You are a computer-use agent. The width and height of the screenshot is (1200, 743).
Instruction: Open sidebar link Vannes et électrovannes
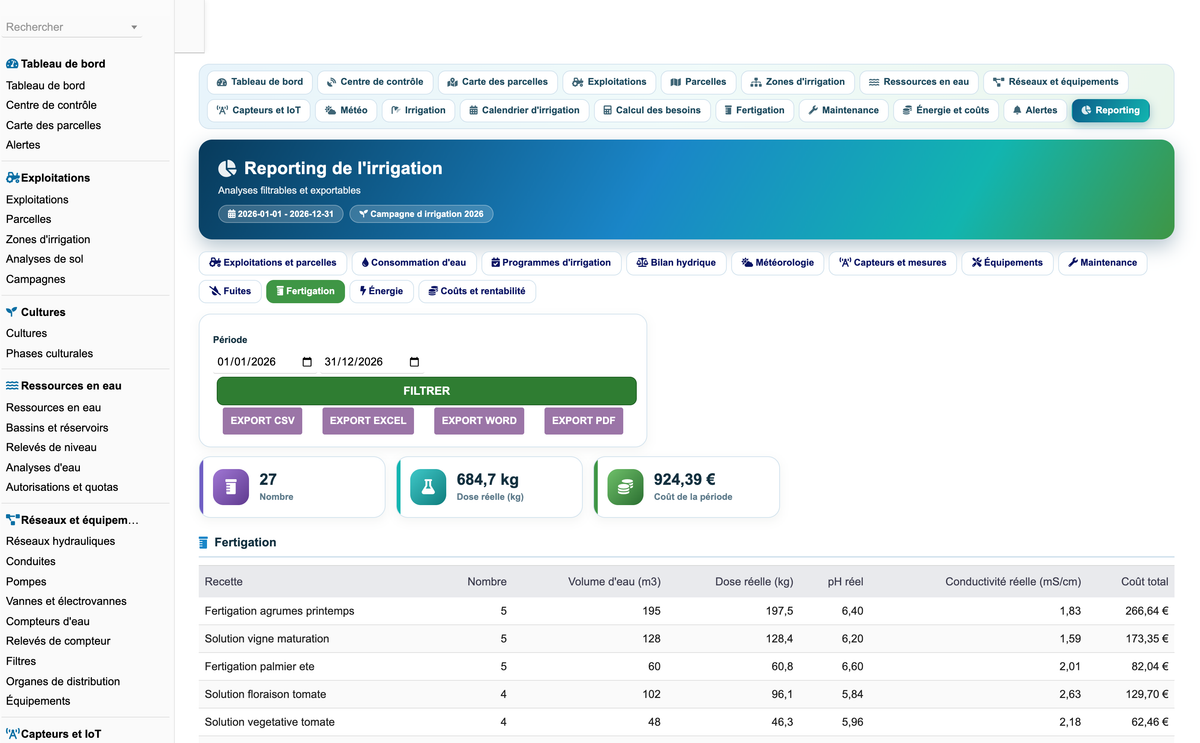coord(66,601)
